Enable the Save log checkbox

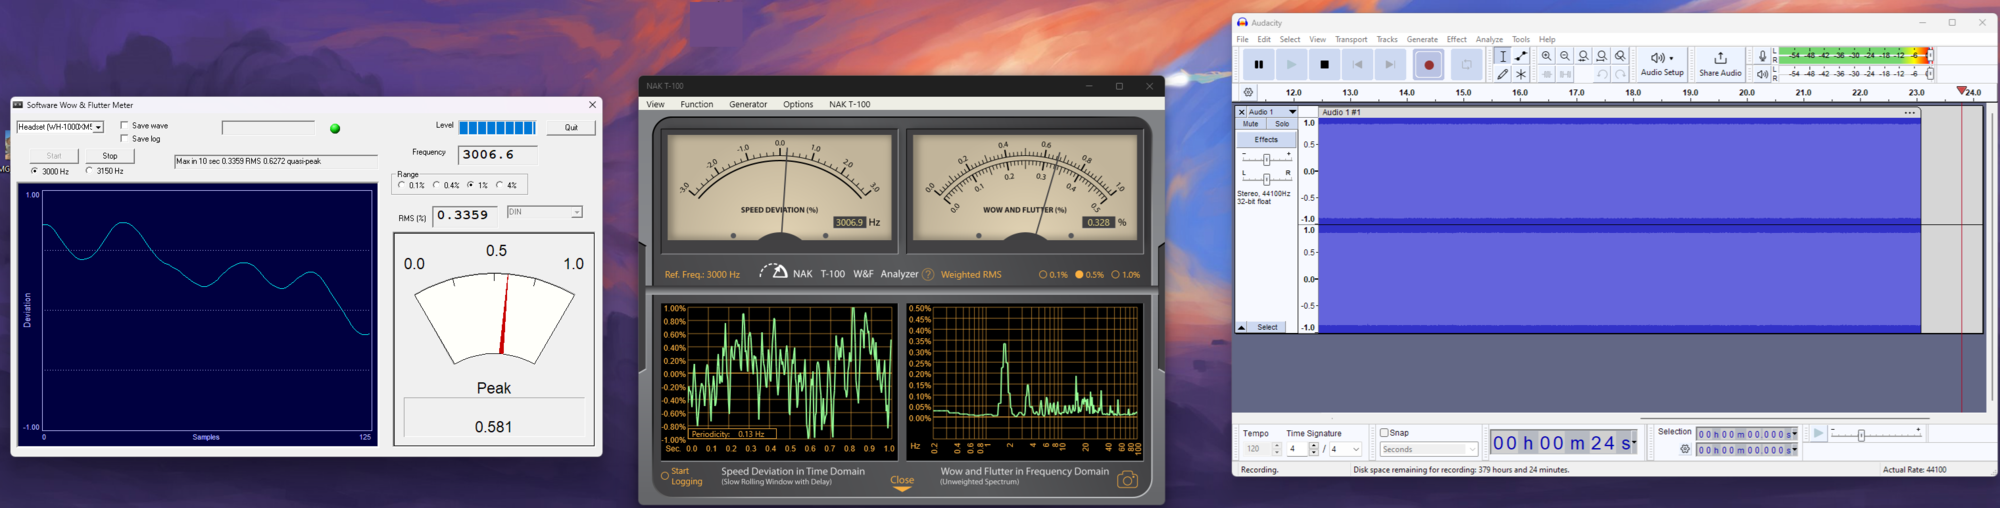124,139
